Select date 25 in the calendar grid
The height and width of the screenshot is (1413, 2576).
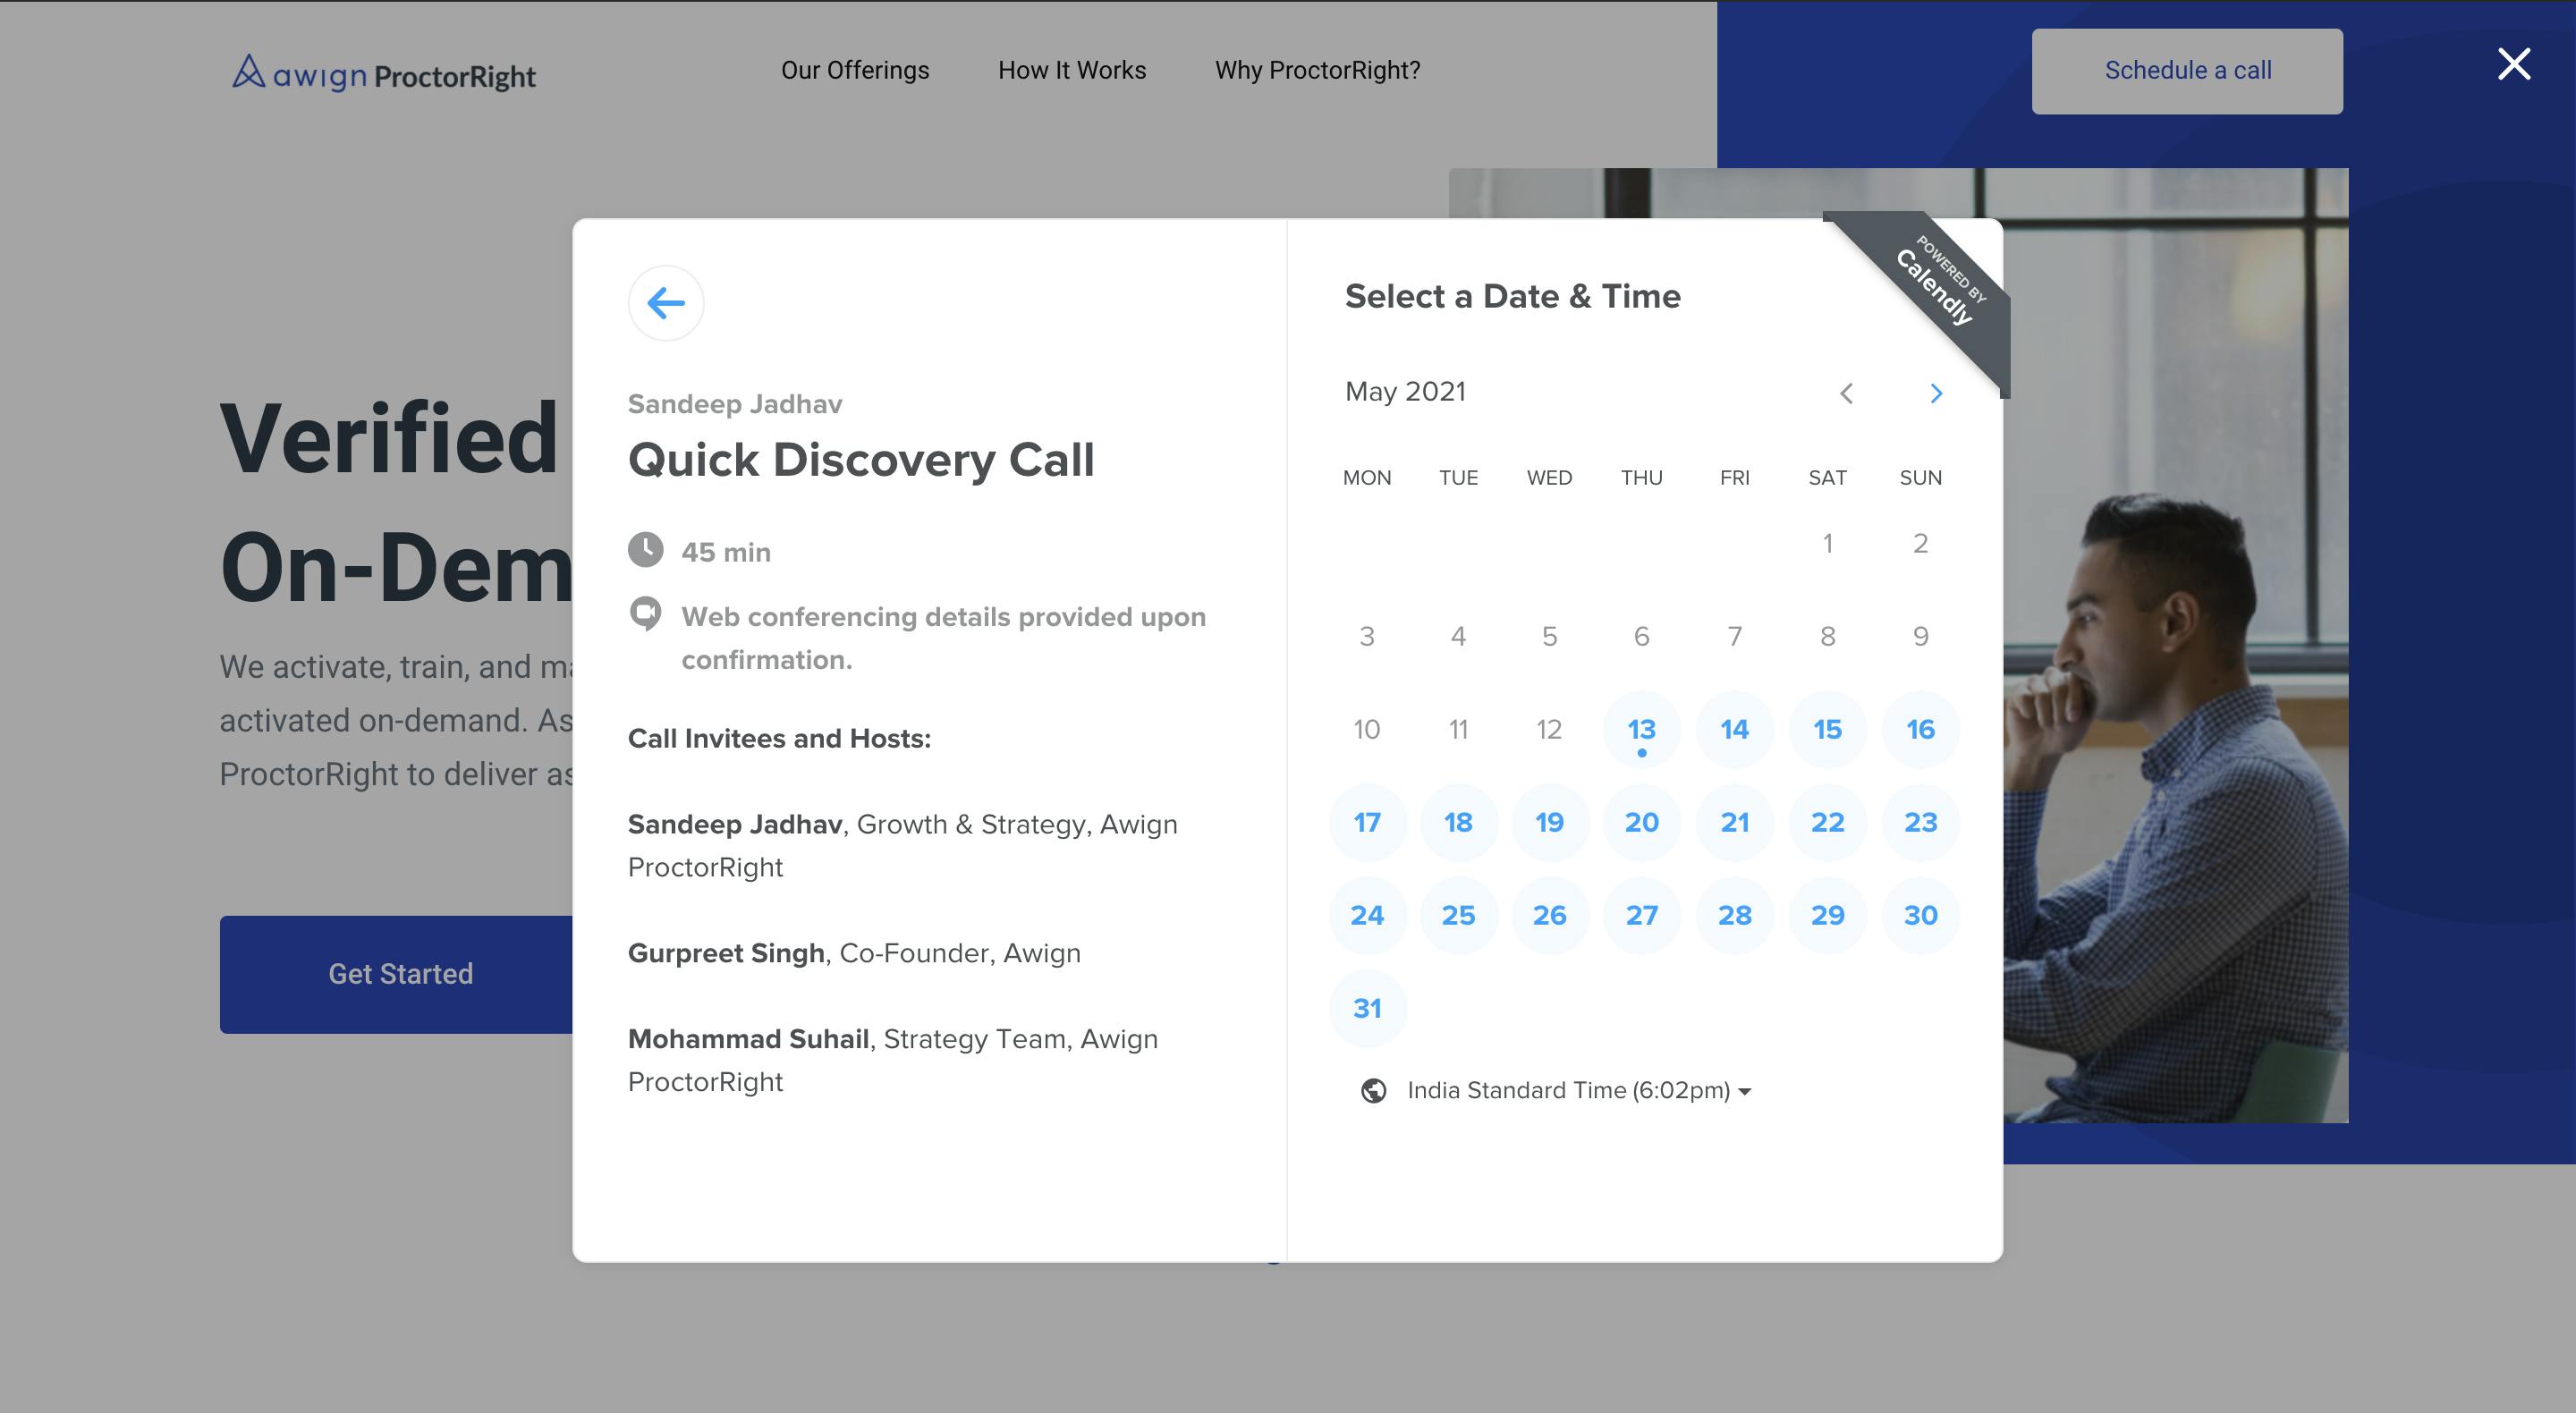click(x=1458, y=915)
